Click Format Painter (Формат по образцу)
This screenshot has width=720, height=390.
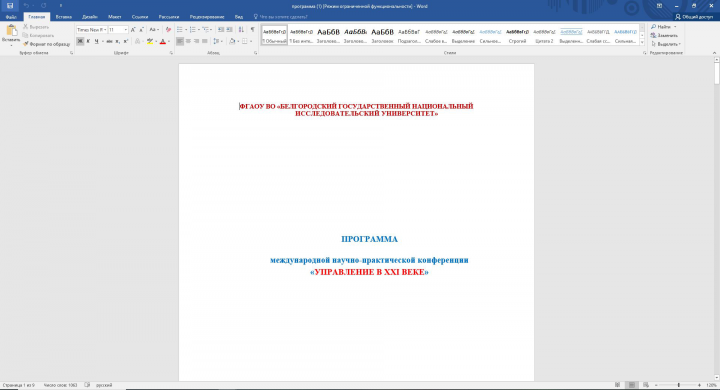[46, 44]
